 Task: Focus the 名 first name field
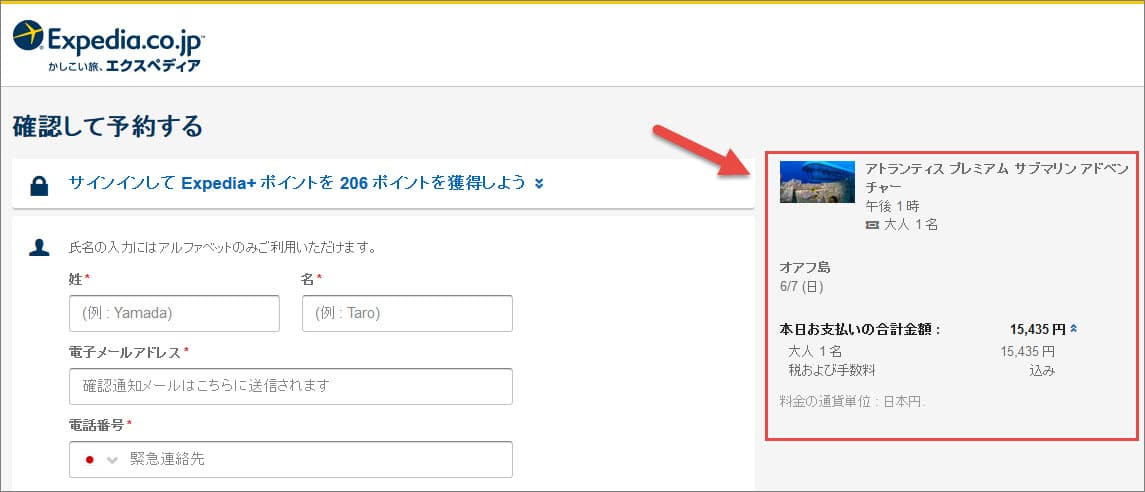point(407,313)
